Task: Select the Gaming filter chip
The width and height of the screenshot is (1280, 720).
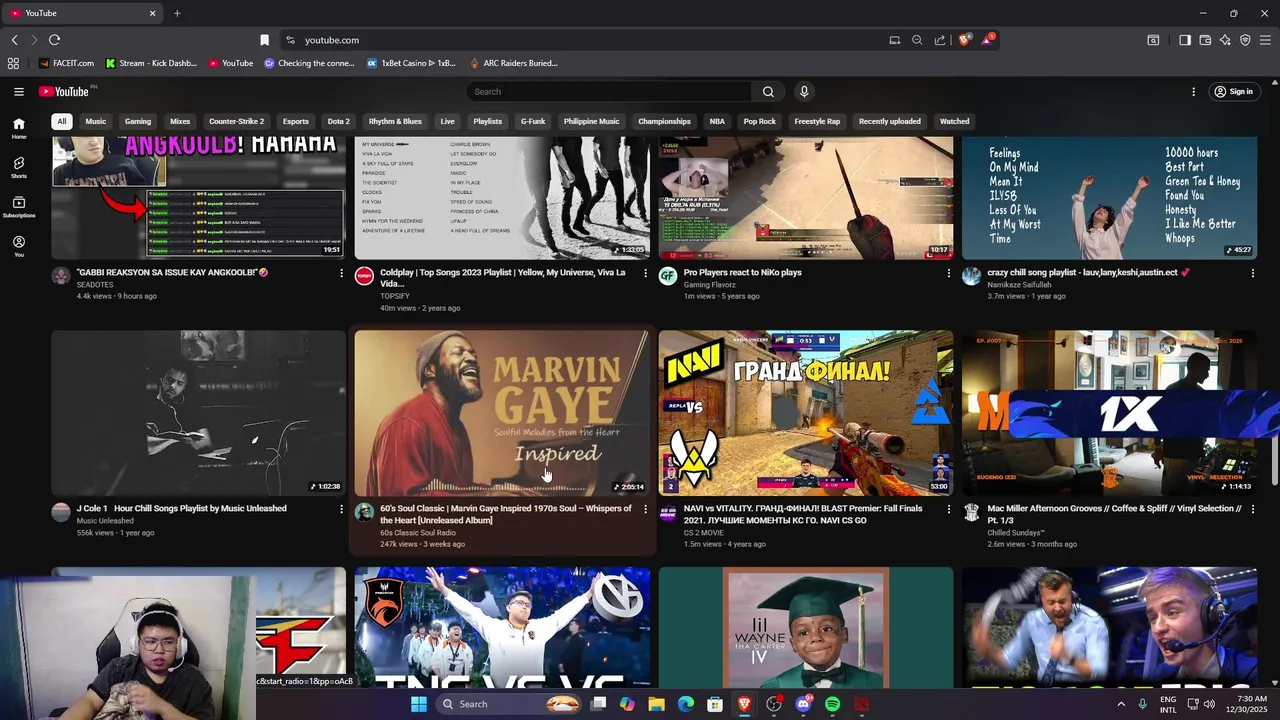Action: [138, 121]
